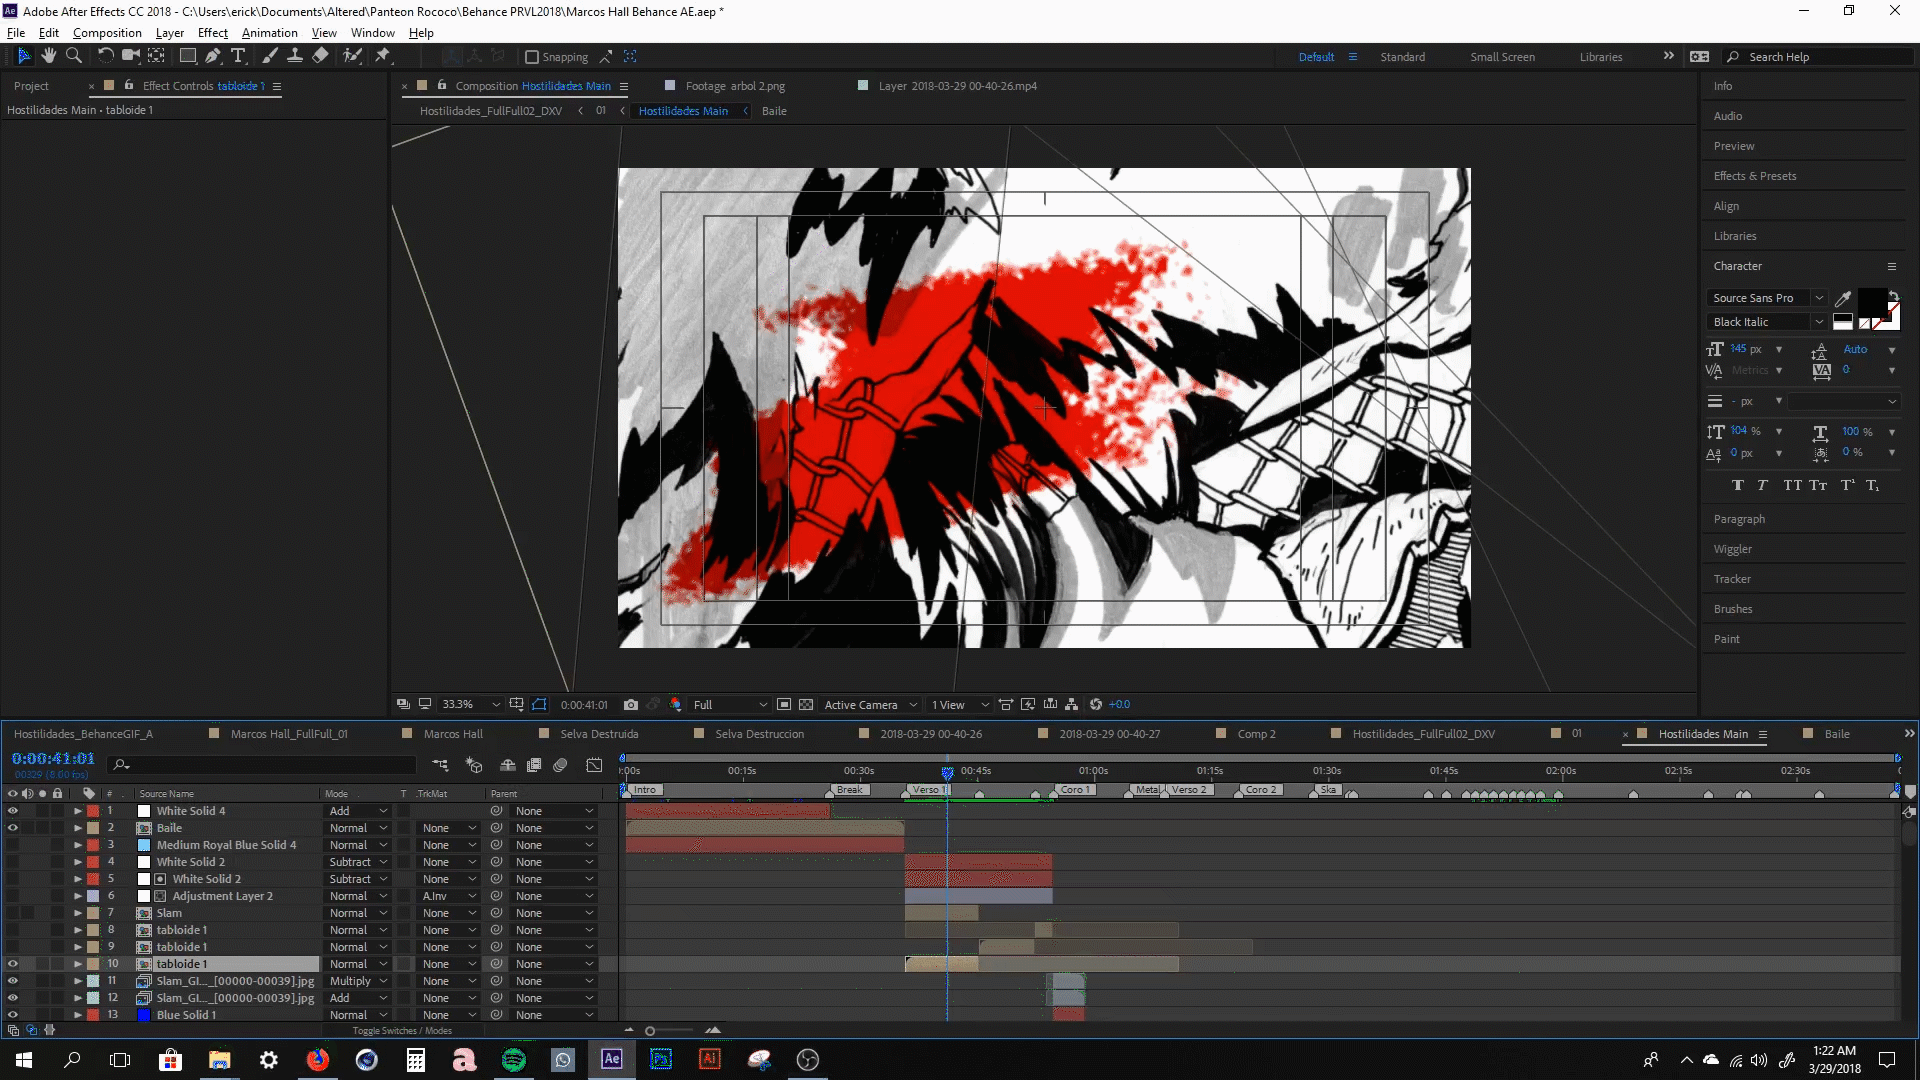Switch to the Standard workspace
The image size is (1920, 1080).
pos(1403,57)
